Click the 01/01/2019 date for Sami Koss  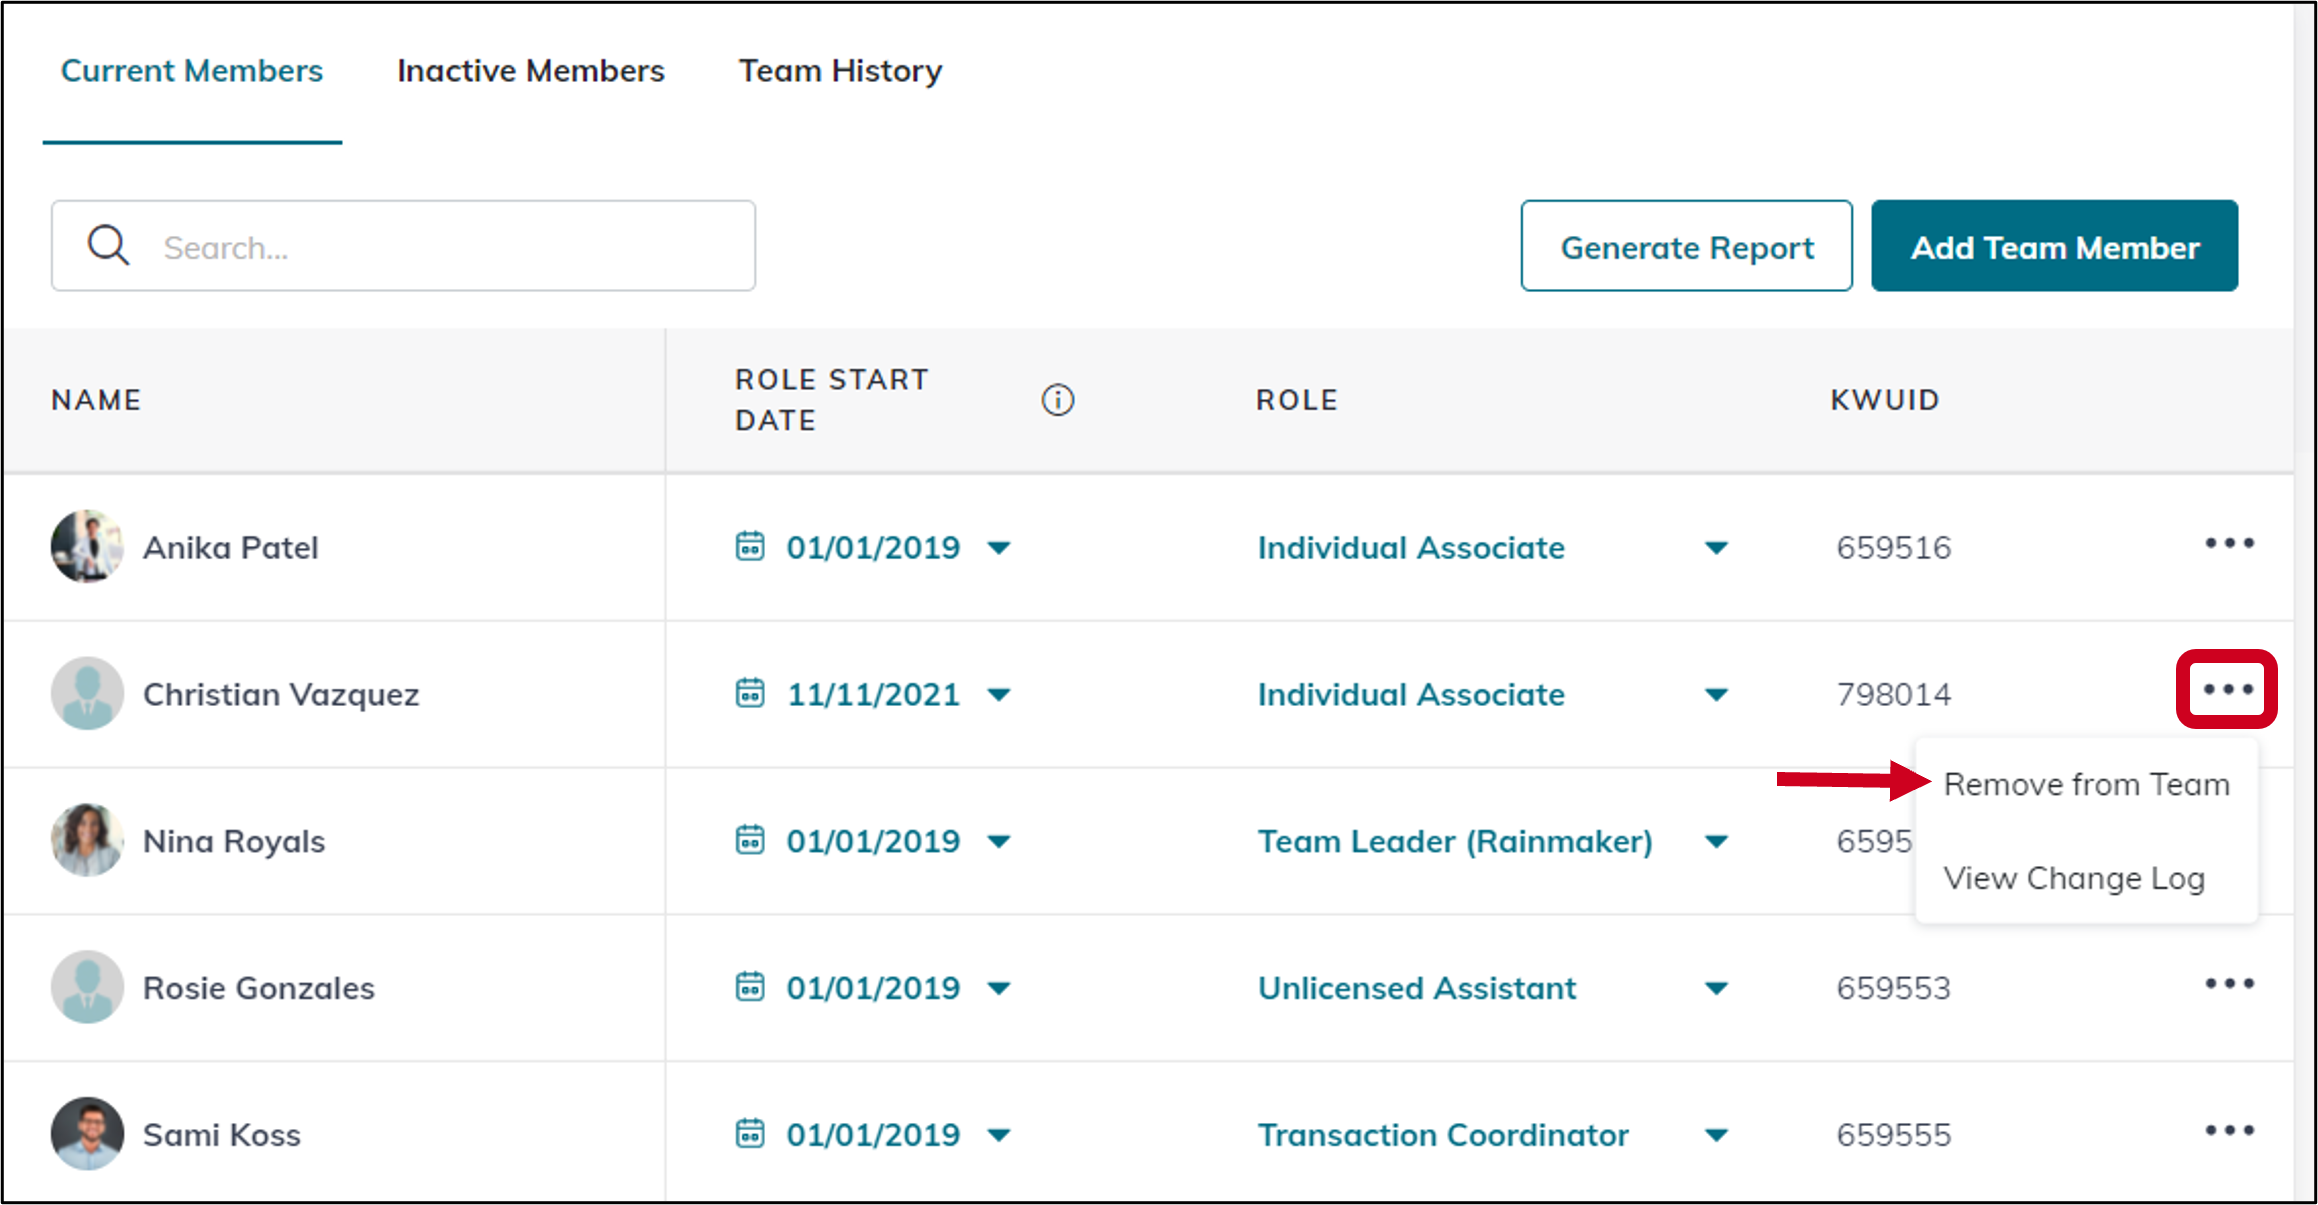point(873,1134)
